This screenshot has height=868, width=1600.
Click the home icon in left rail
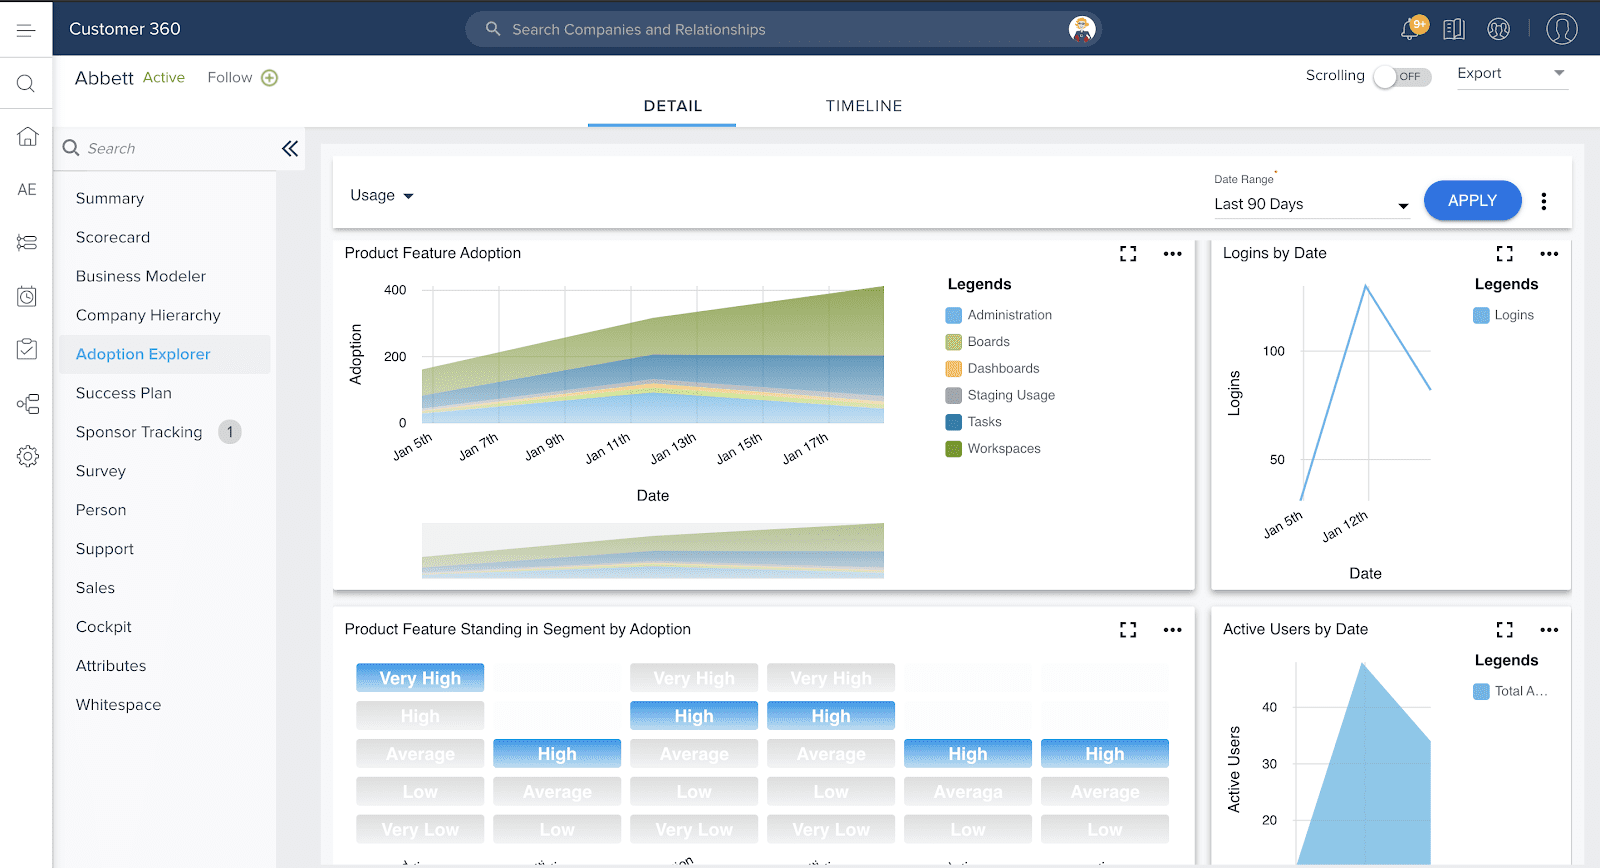click(x=27, y=136)
